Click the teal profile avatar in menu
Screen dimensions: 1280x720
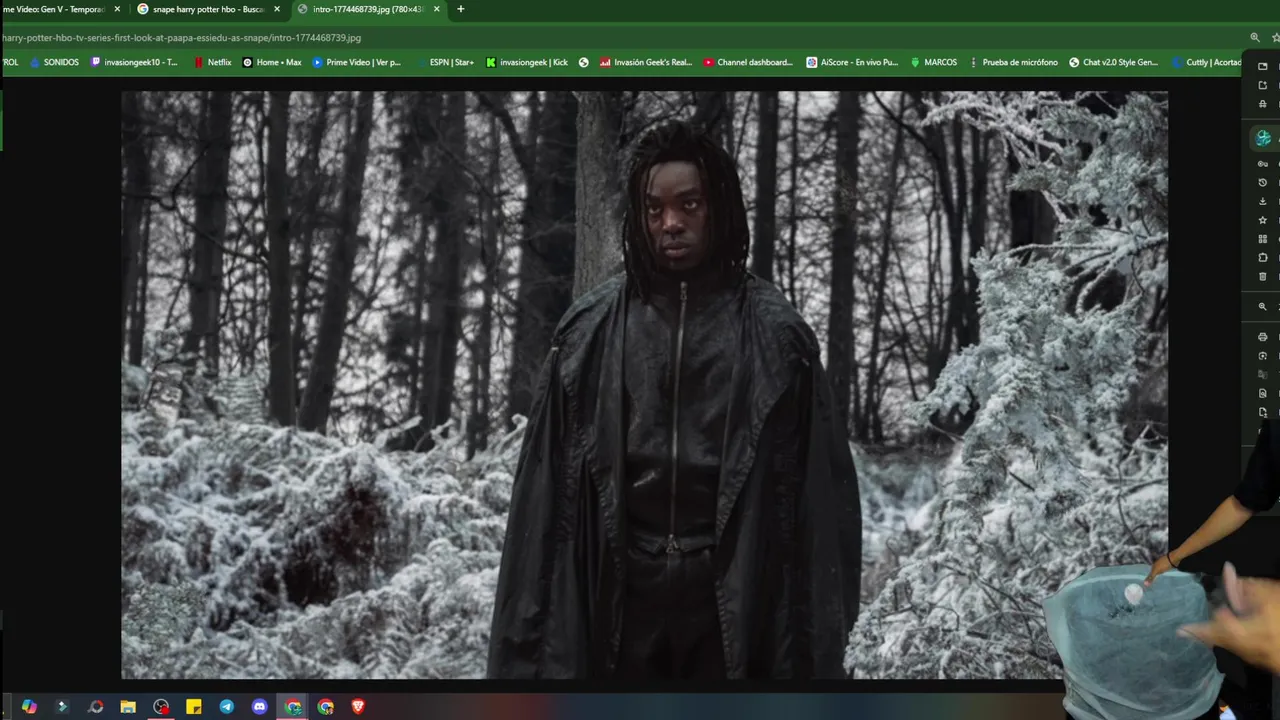pyautogui.click(x=1264, y=138)
